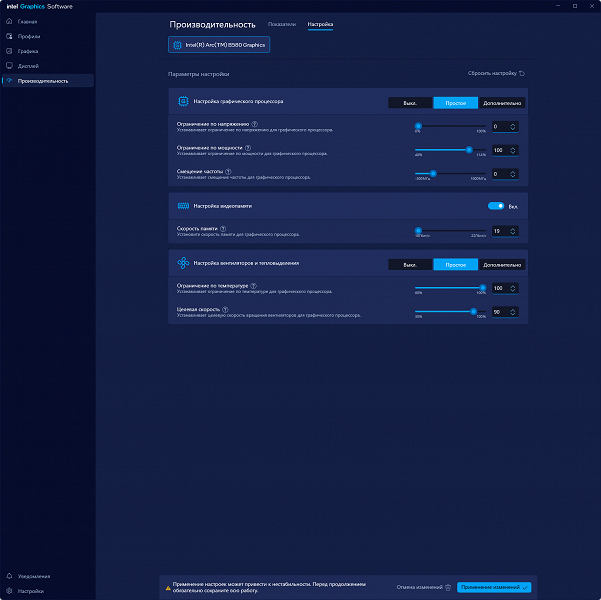Click the frequency offset slider handle
This screenshot has height=600, width=601.
point(433,174)
